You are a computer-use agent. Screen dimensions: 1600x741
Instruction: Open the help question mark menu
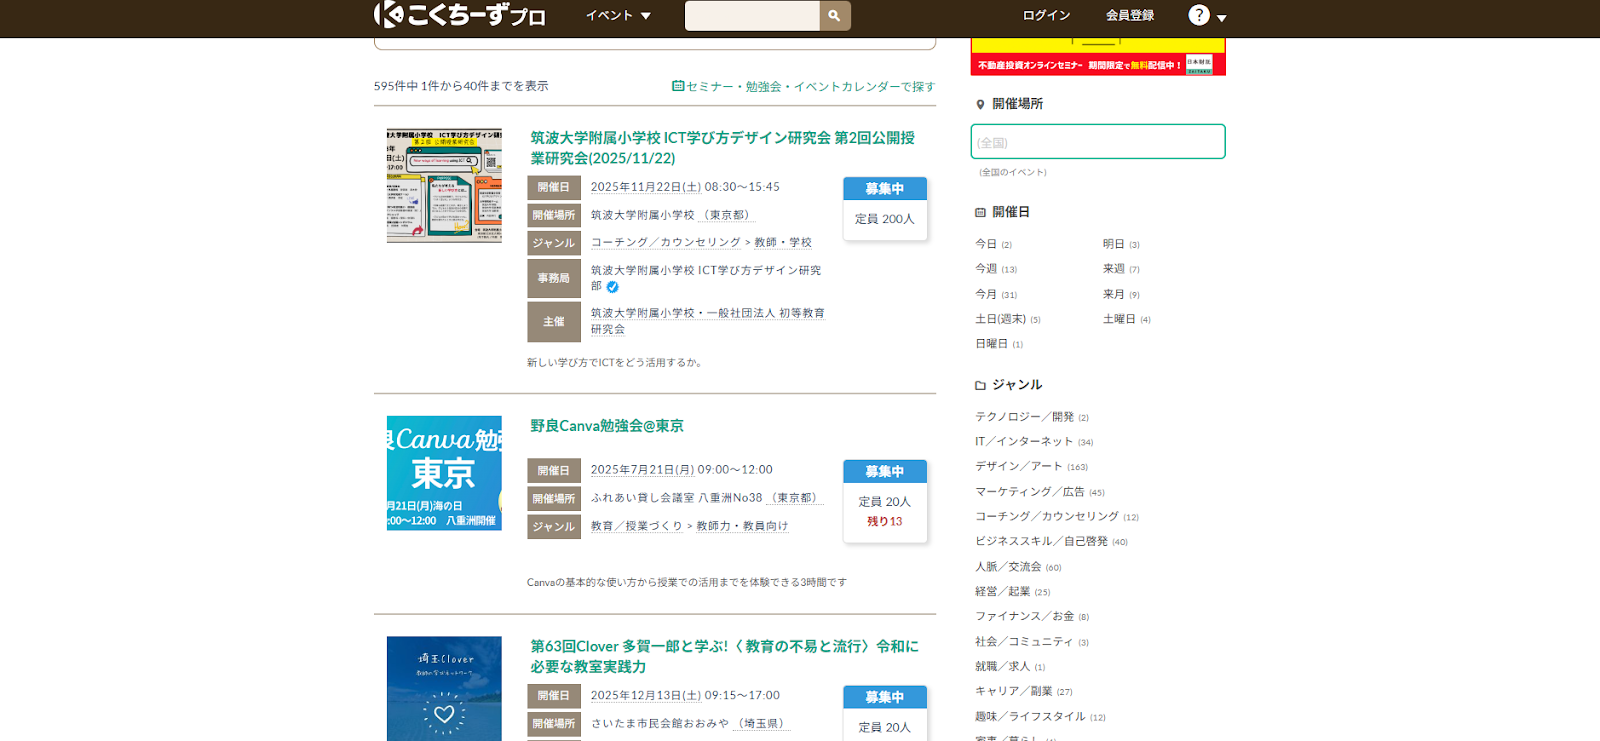pyautogui.click(x=1199, y=15)
